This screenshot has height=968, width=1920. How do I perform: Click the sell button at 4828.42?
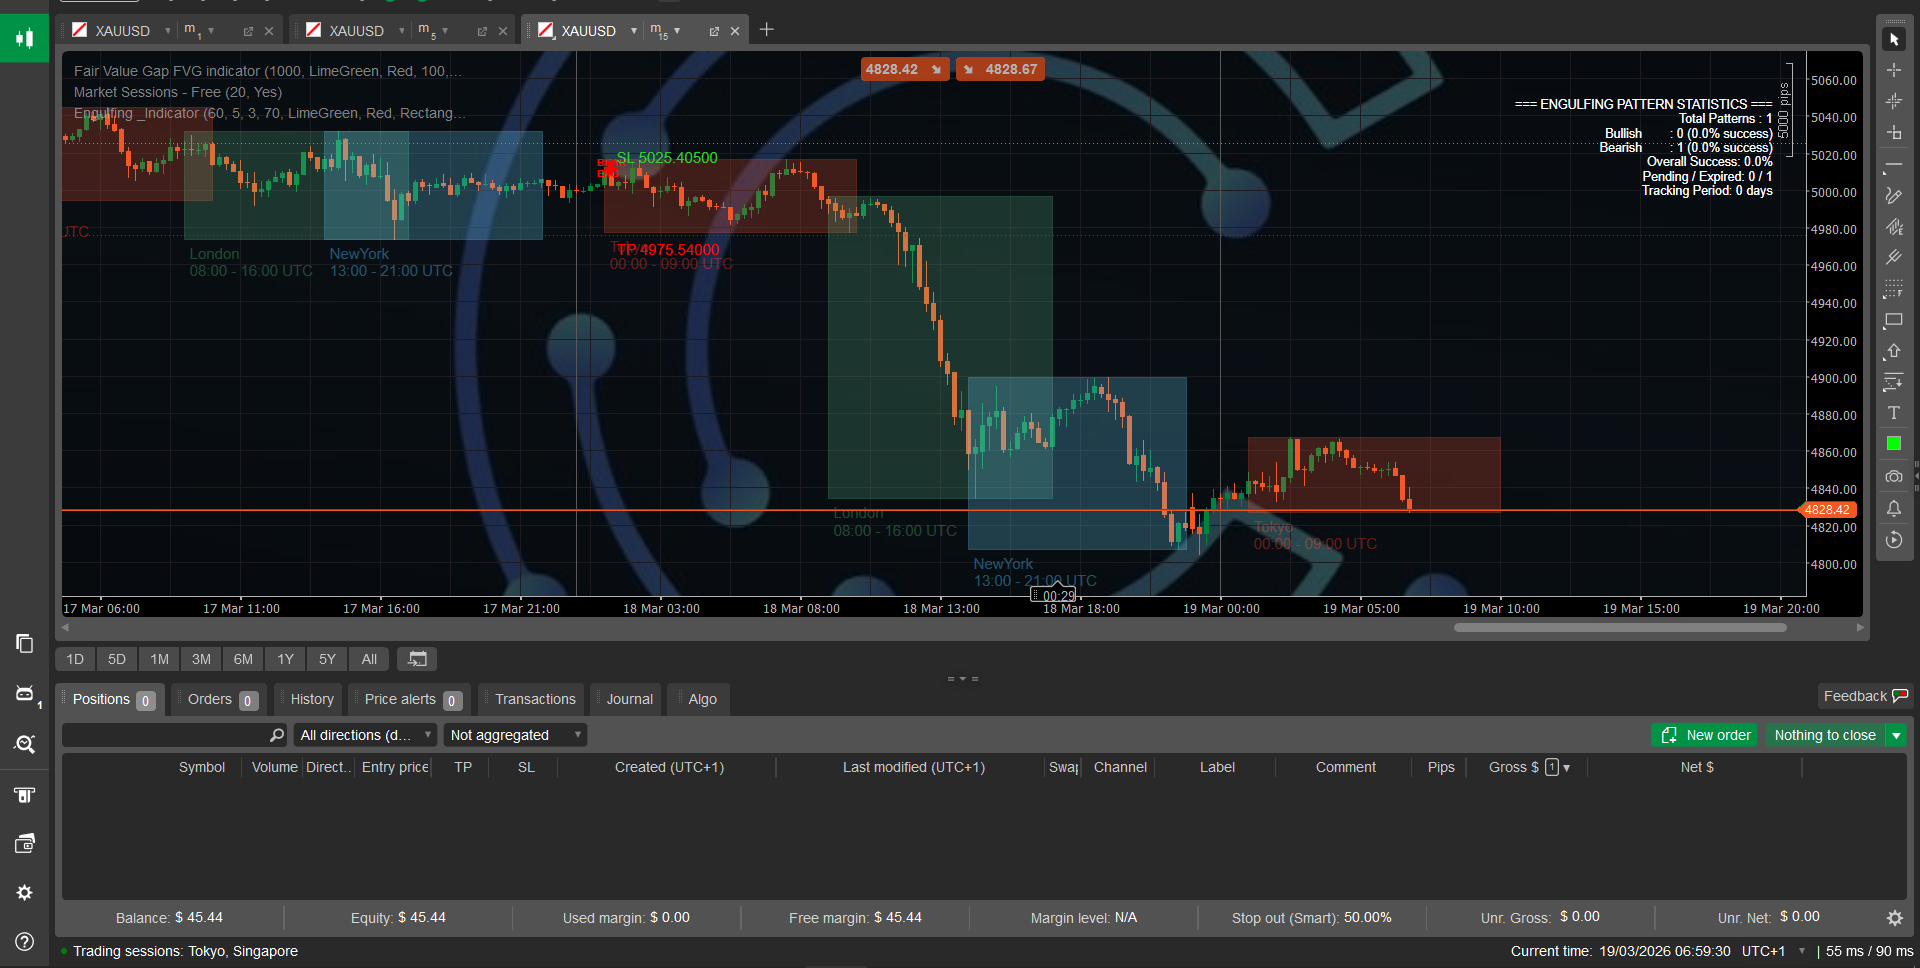[903, 69]
